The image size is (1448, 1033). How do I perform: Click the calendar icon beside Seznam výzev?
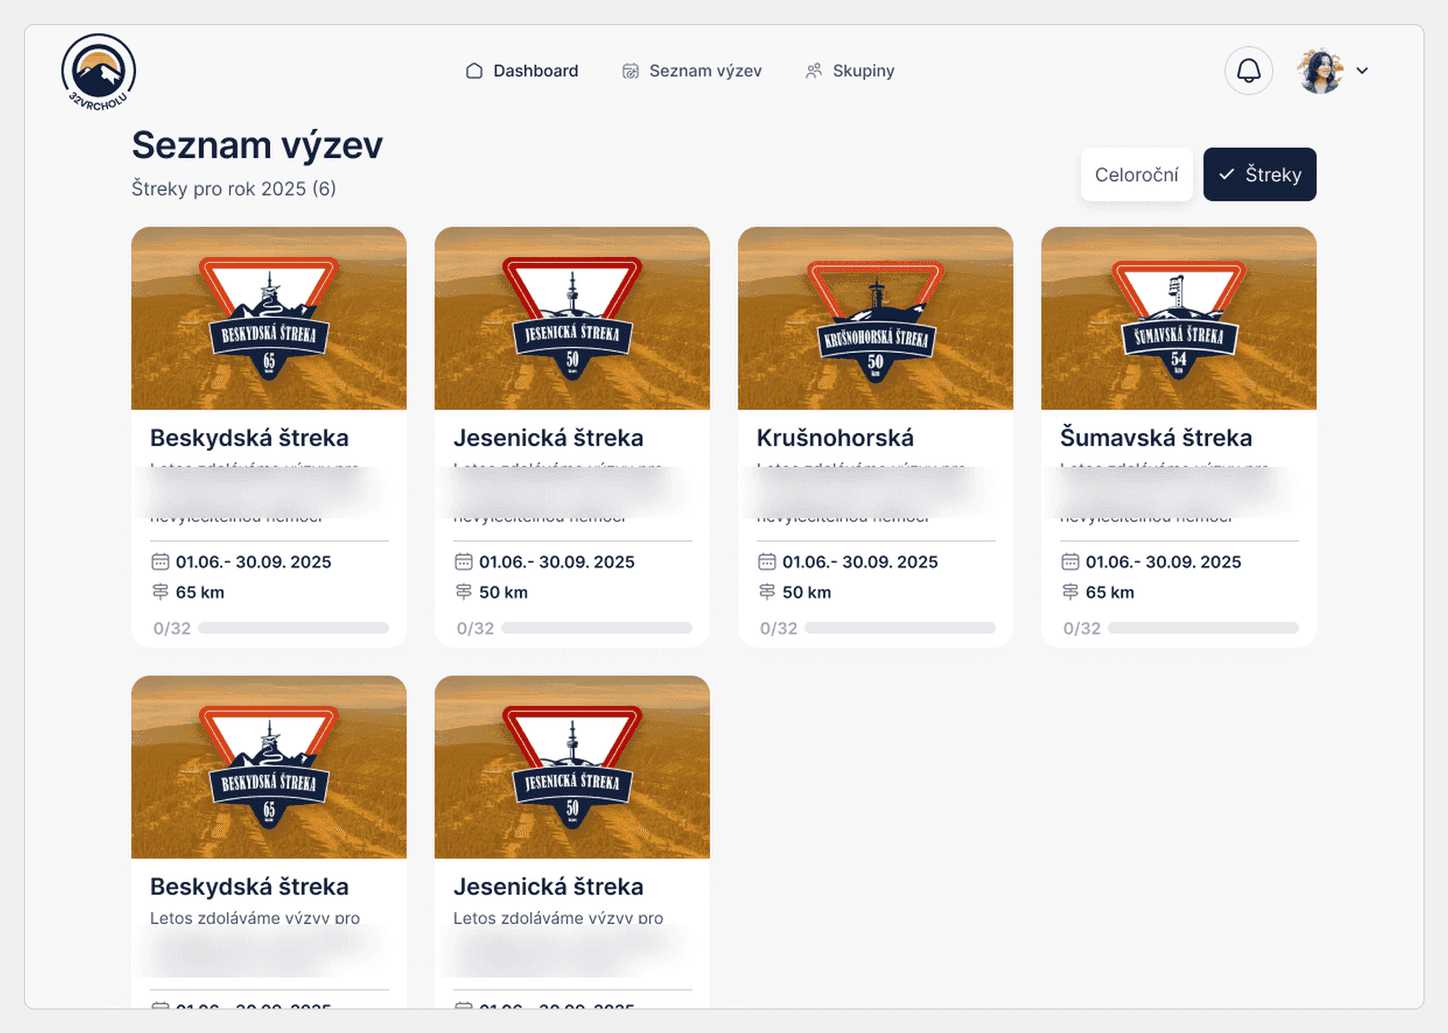pyautogui.click(x=630, y=71)
